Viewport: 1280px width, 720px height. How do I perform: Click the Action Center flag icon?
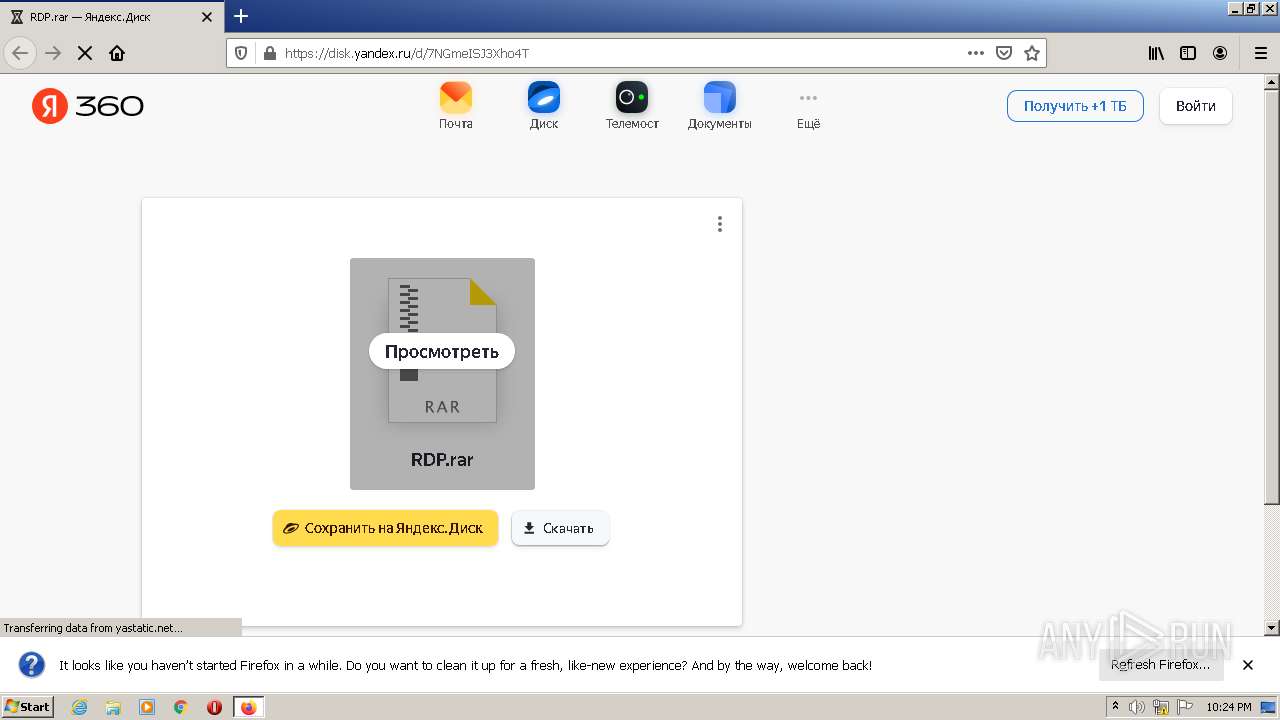pos(1183,707)
